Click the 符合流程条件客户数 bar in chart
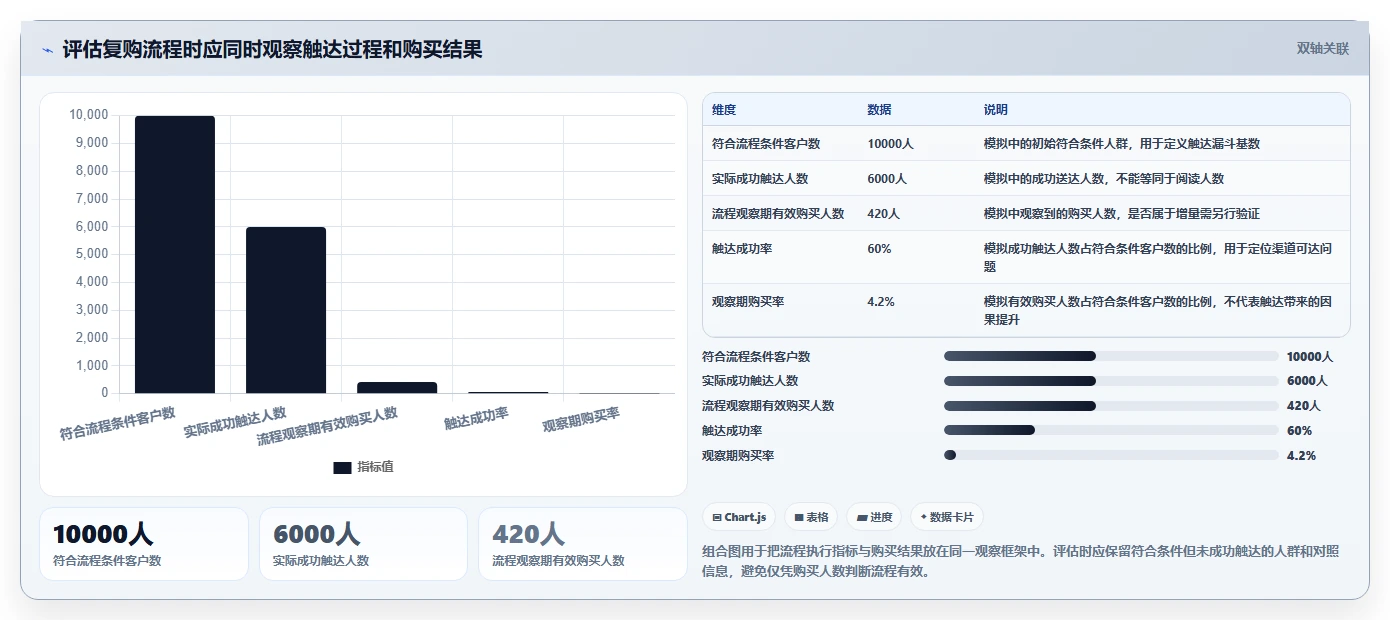 [x=175, y=255]
